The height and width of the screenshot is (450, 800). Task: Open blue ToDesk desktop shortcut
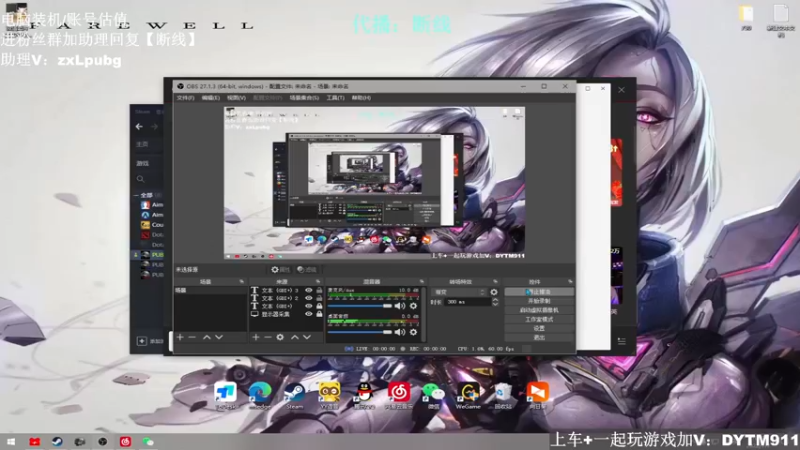225,394
